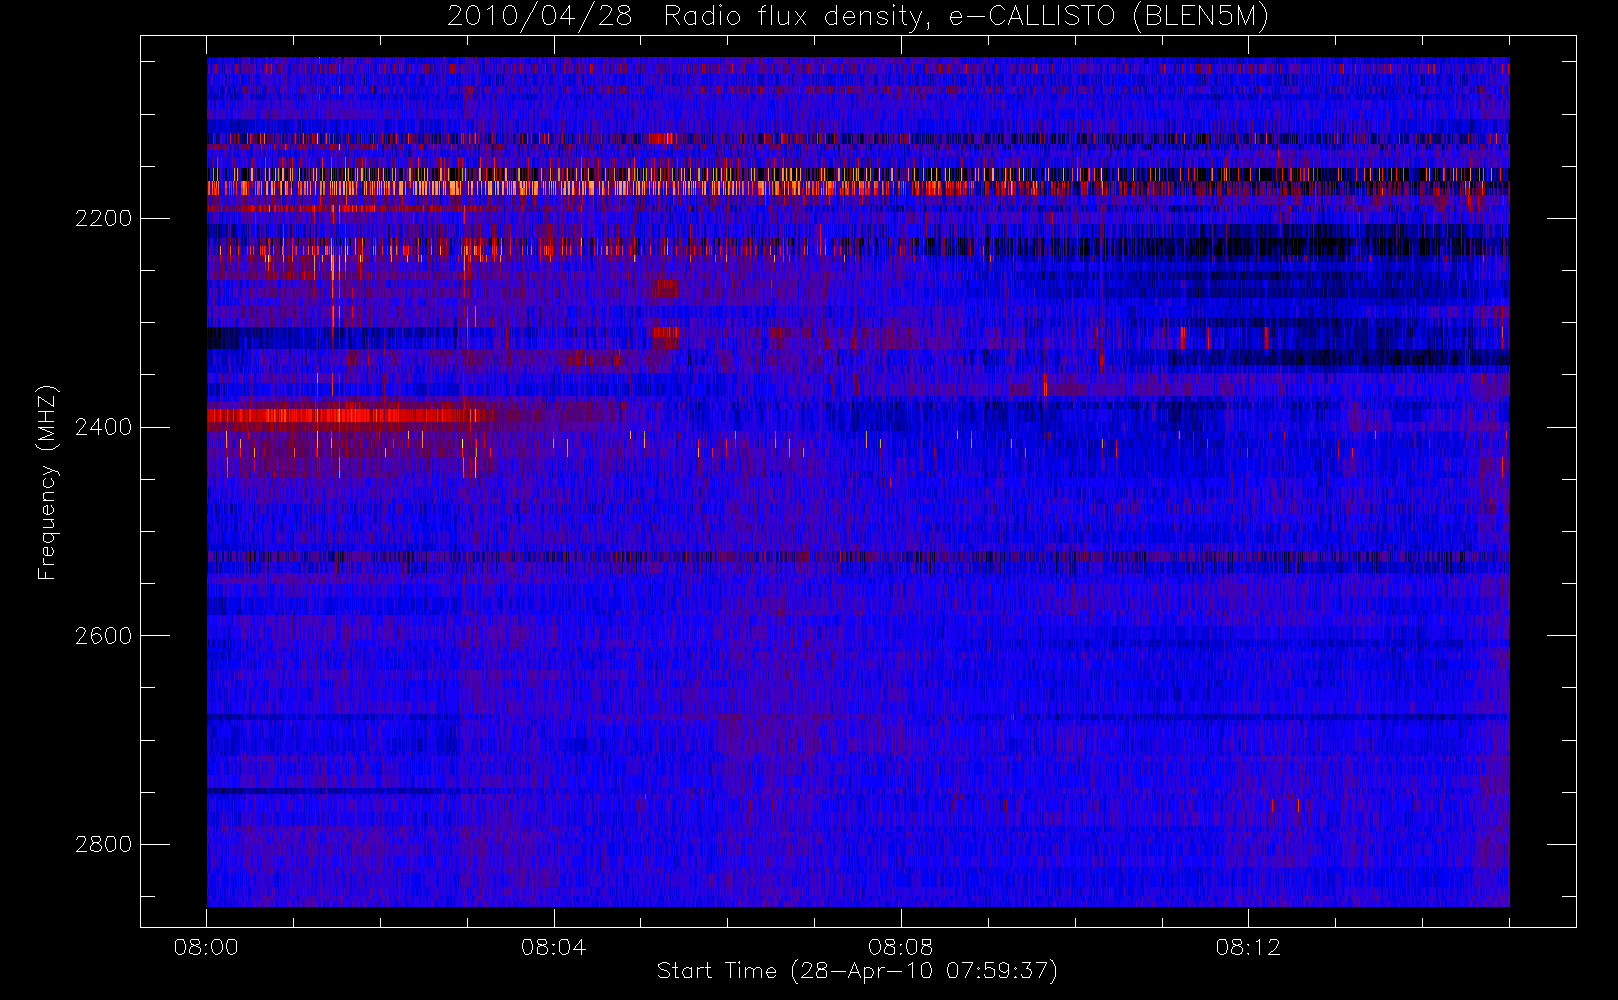Viewport: 1618px width, 1000px height.
Task: Select the Start Time axis label
Action: click(857, 971)
